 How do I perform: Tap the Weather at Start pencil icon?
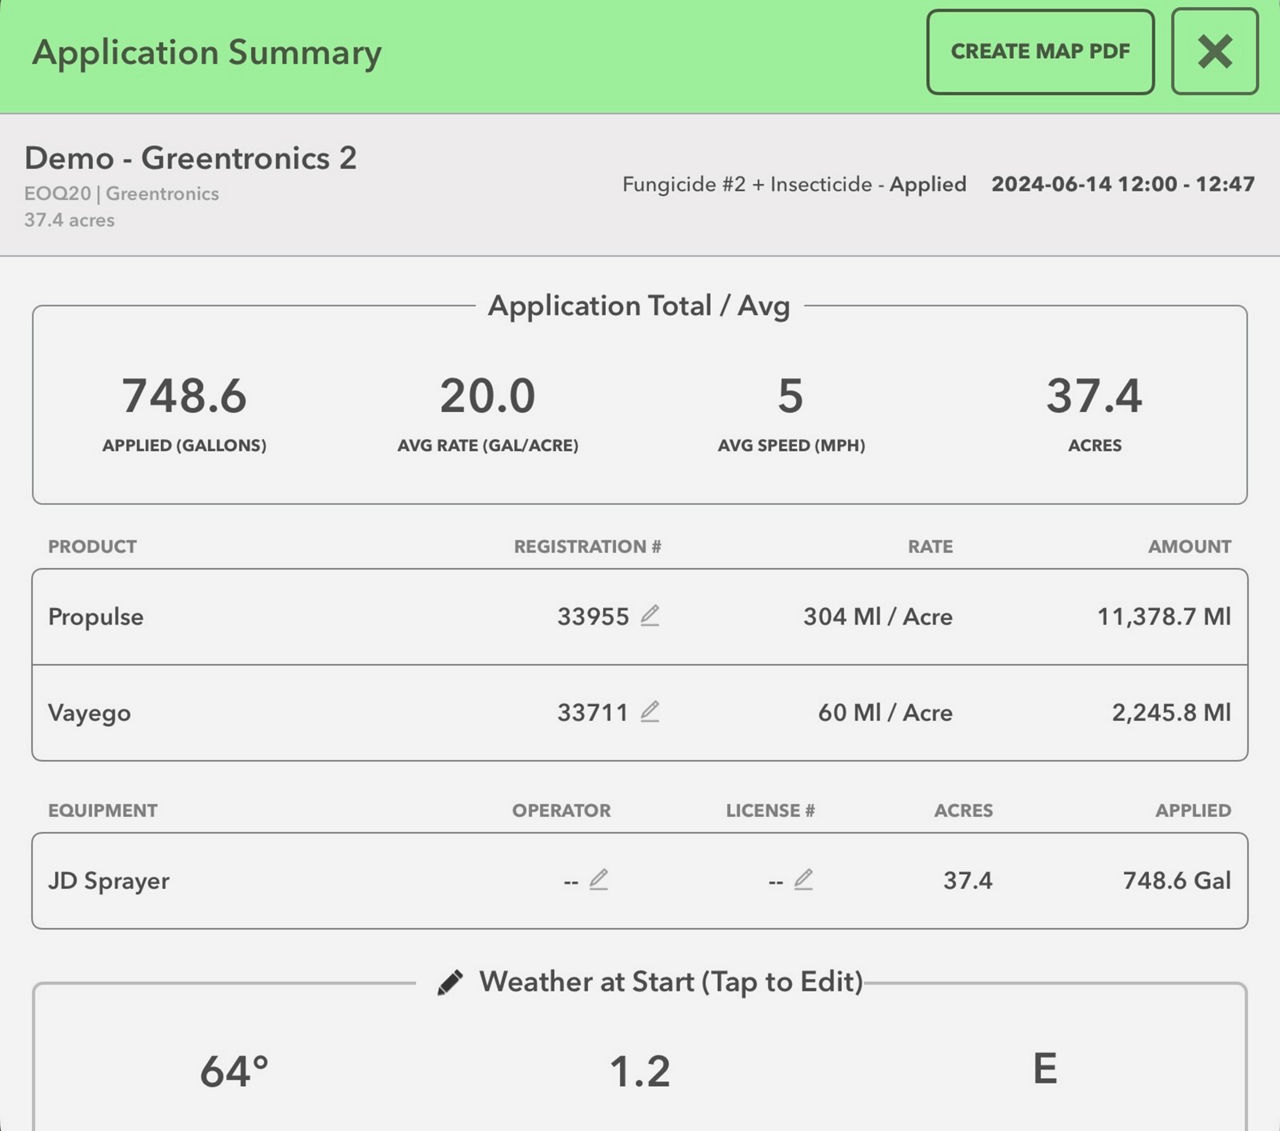coord(450,982)
